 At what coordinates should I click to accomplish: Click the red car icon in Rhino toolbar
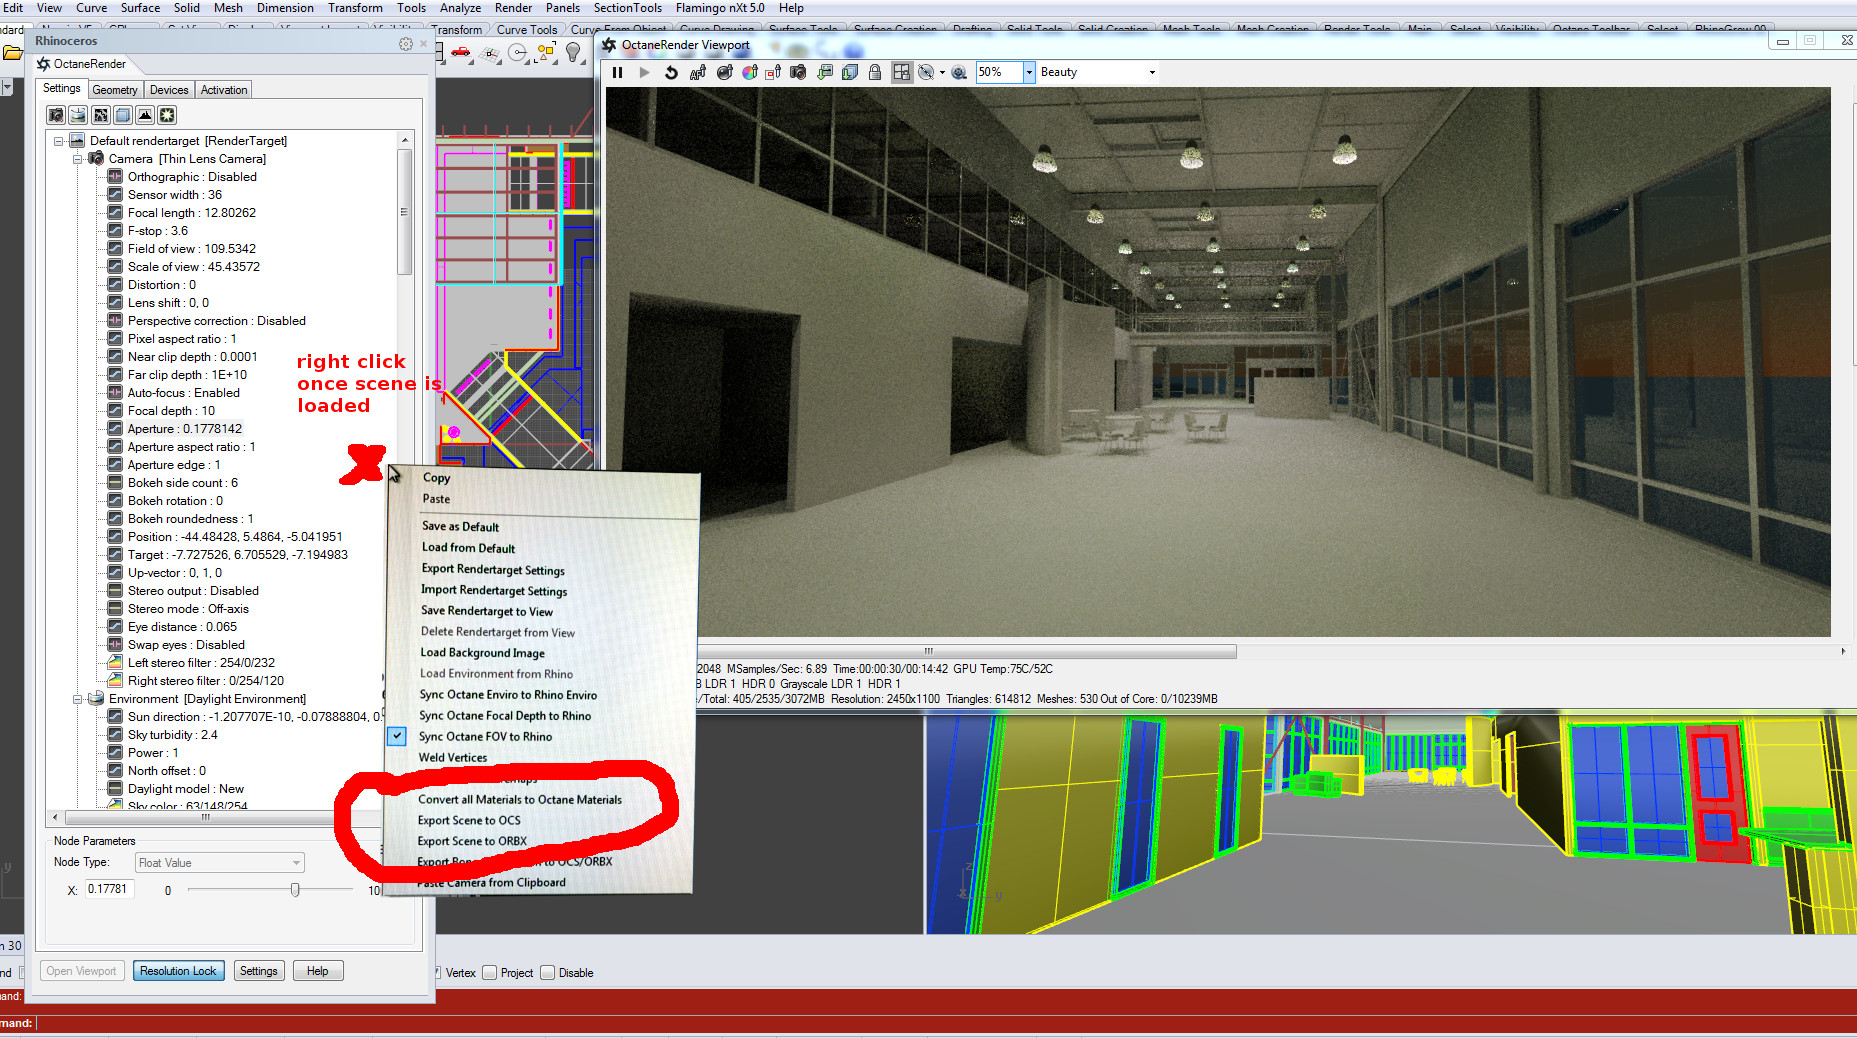[461, 52]
